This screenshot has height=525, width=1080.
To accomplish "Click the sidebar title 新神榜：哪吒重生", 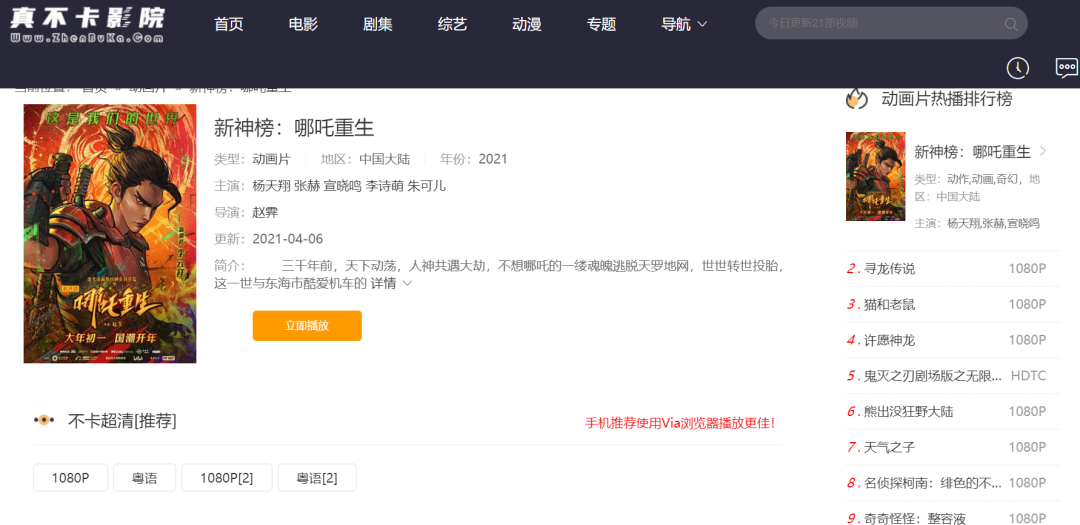I will (972, 152).
